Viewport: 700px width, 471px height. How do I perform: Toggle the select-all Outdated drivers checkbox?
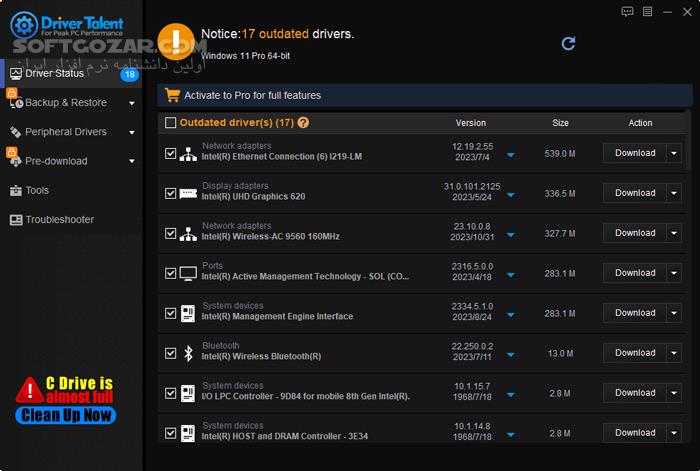point(171,122)
